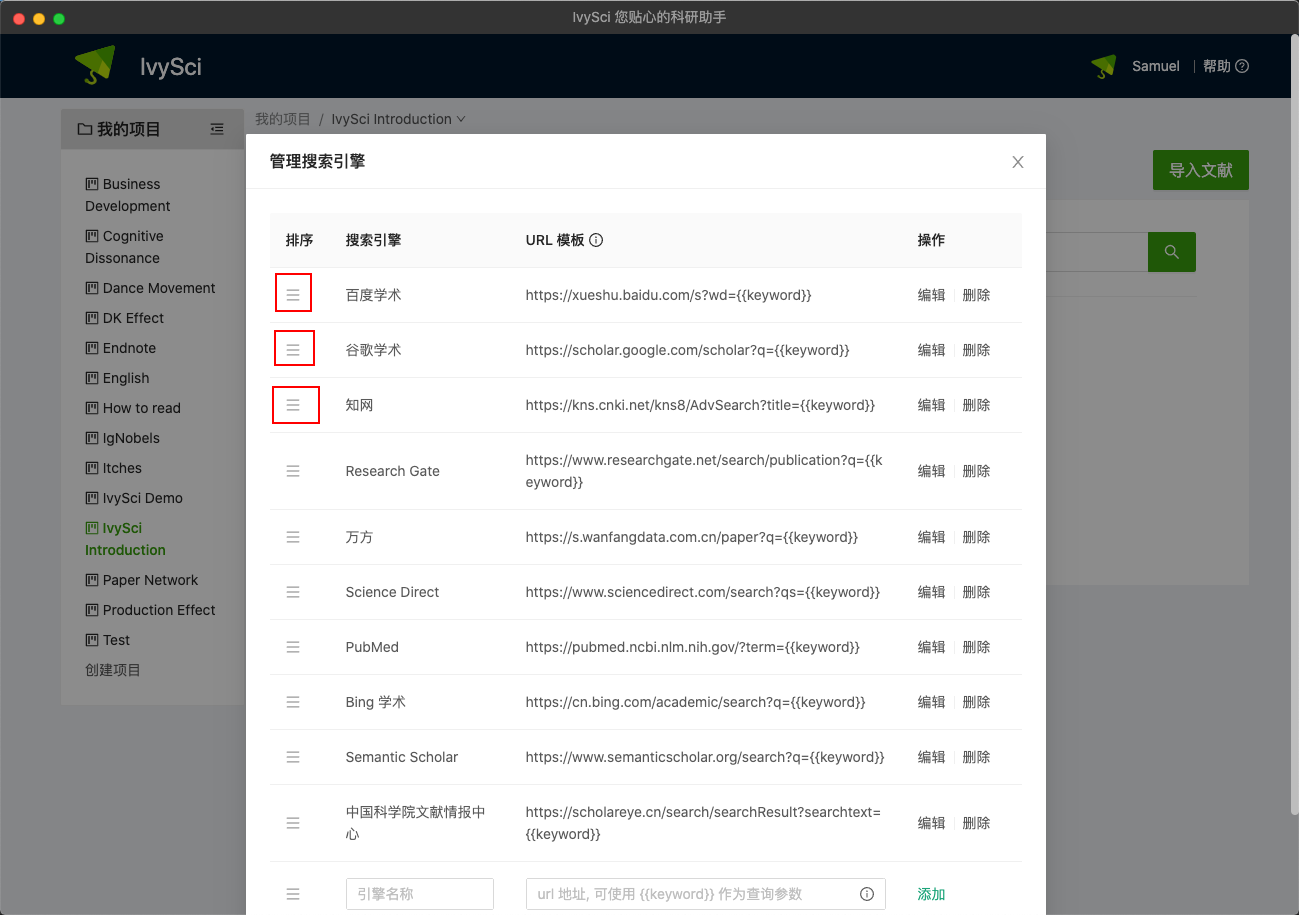Click the green search magnifier button
This screenshot has width=1299, height=915.
point(1172,252)
